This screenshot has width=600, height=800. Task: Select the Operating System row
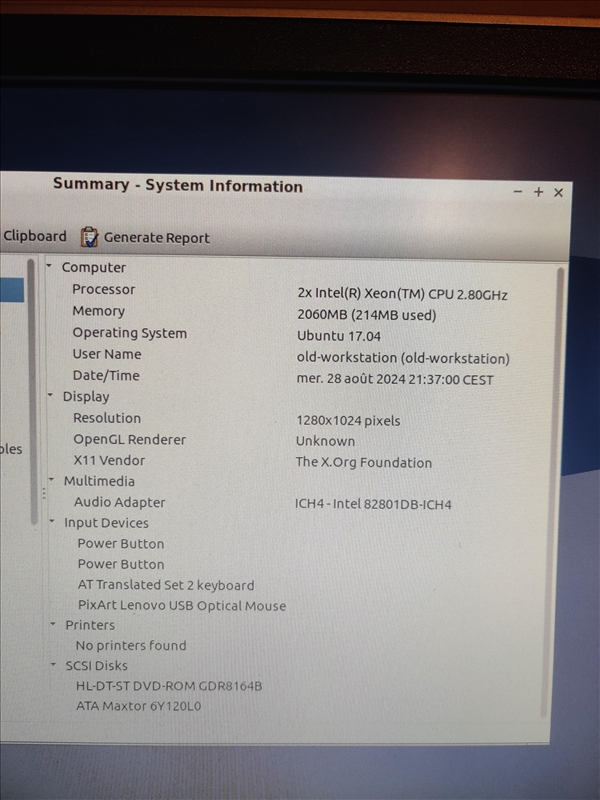(x=129, y=333)
